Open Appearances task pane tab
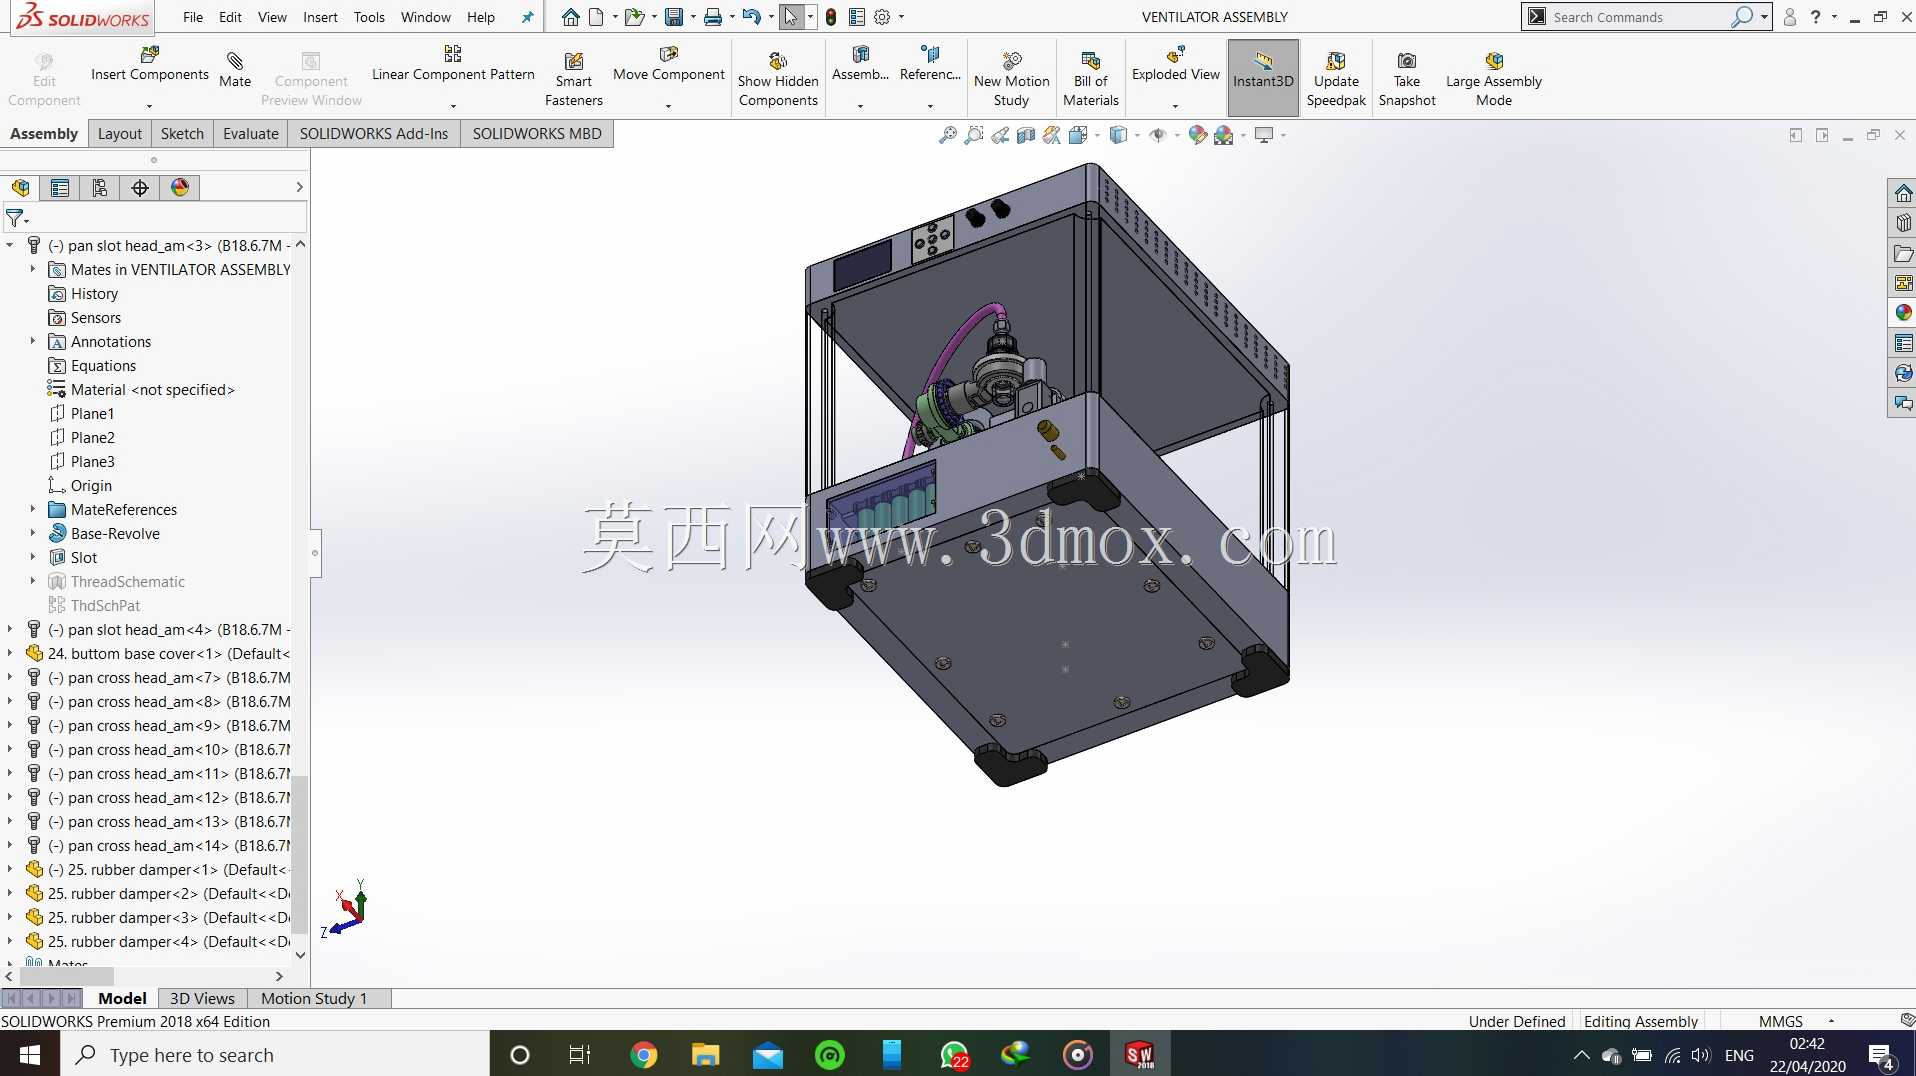This screenshot has height=1076, width=1916. tap(1903, 313)
